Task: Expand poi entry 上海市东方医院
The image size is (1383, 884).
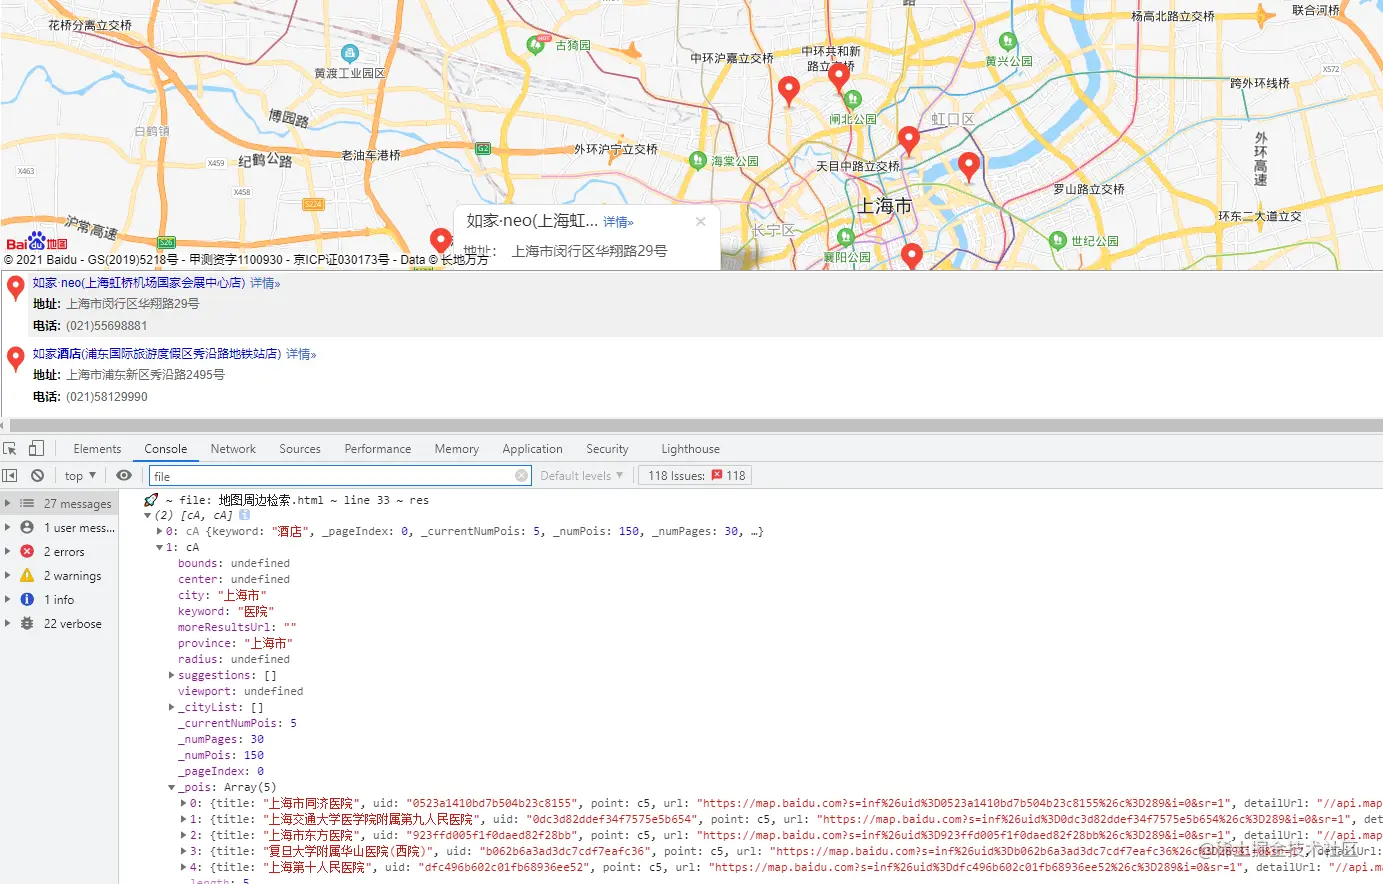Action: coord(183,836)
